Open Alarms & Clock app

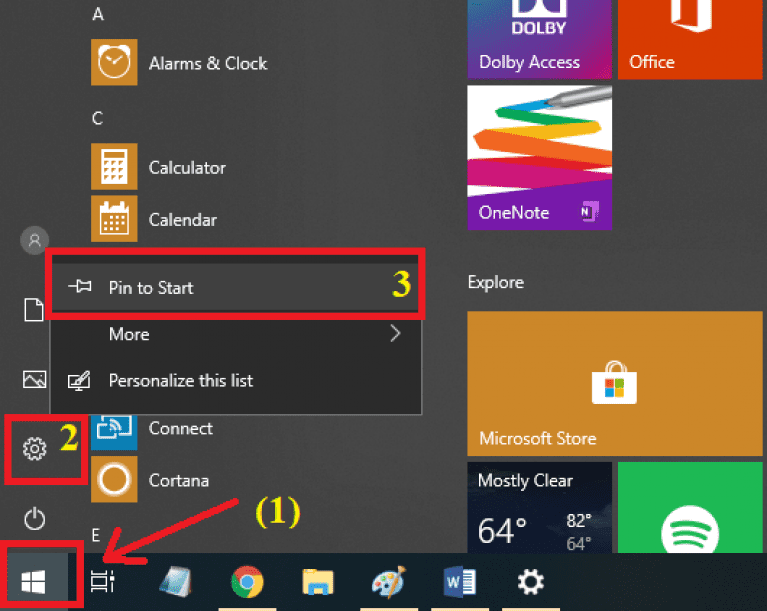[207, 63]
